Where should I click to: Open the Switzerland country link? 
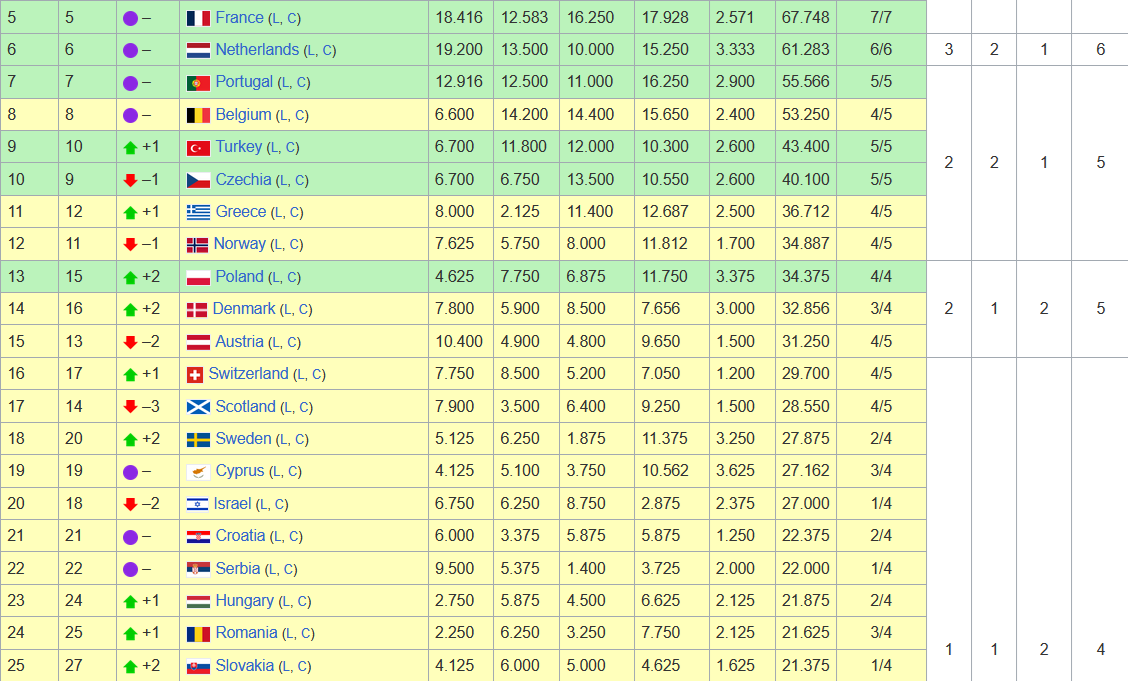(248, 373)
